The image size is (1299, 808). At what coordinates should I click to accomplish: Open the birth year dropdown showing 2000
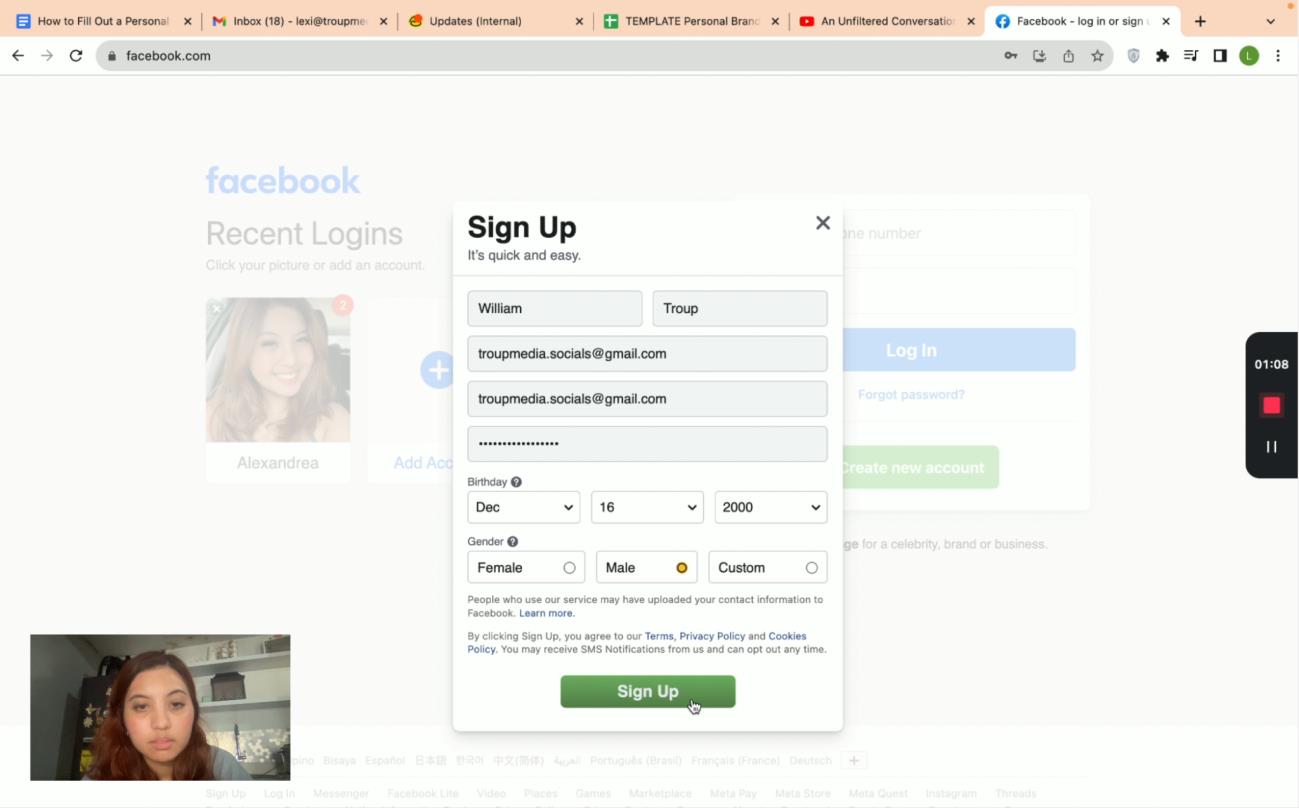[770, 507]
